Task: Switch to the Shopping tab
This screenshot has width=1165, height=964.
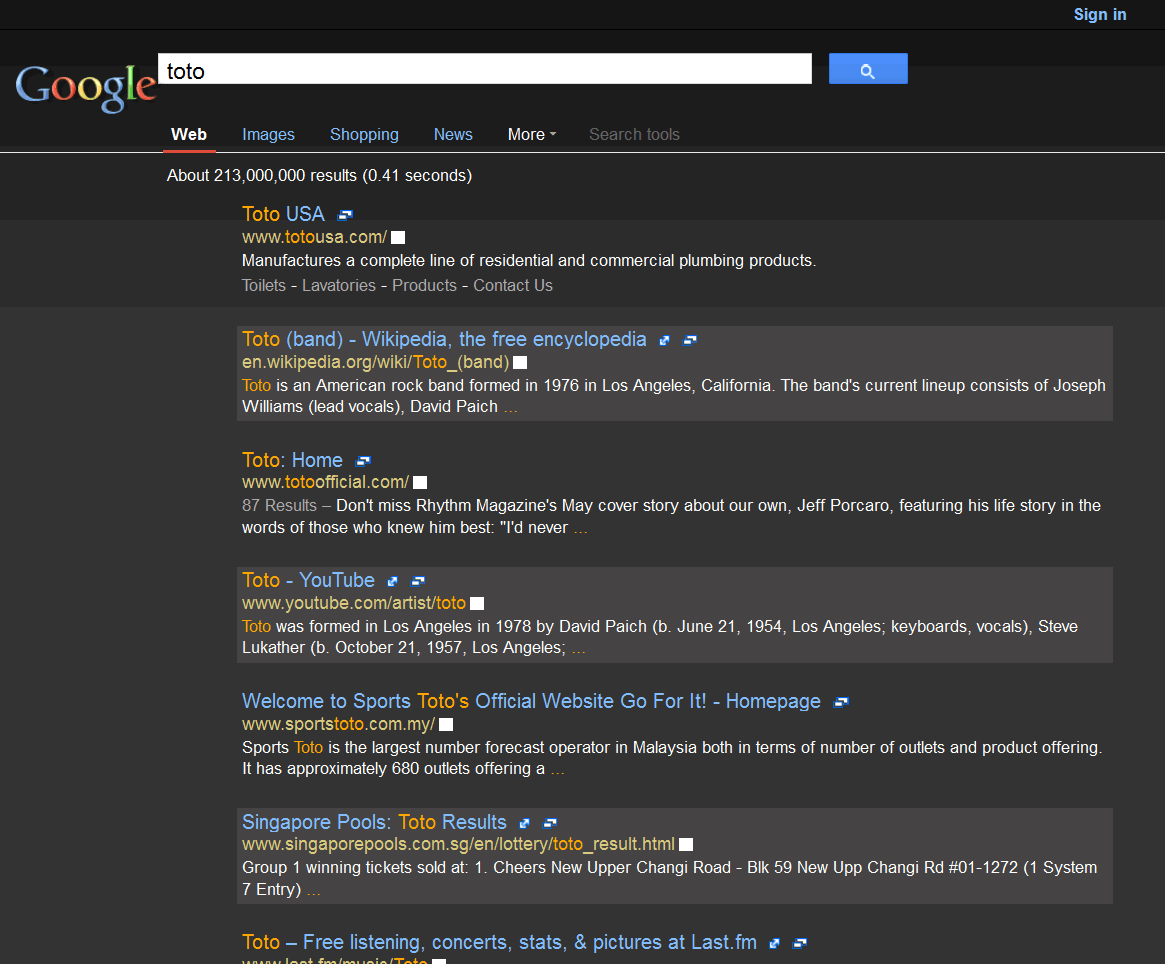Action: [x=364, y=134]
